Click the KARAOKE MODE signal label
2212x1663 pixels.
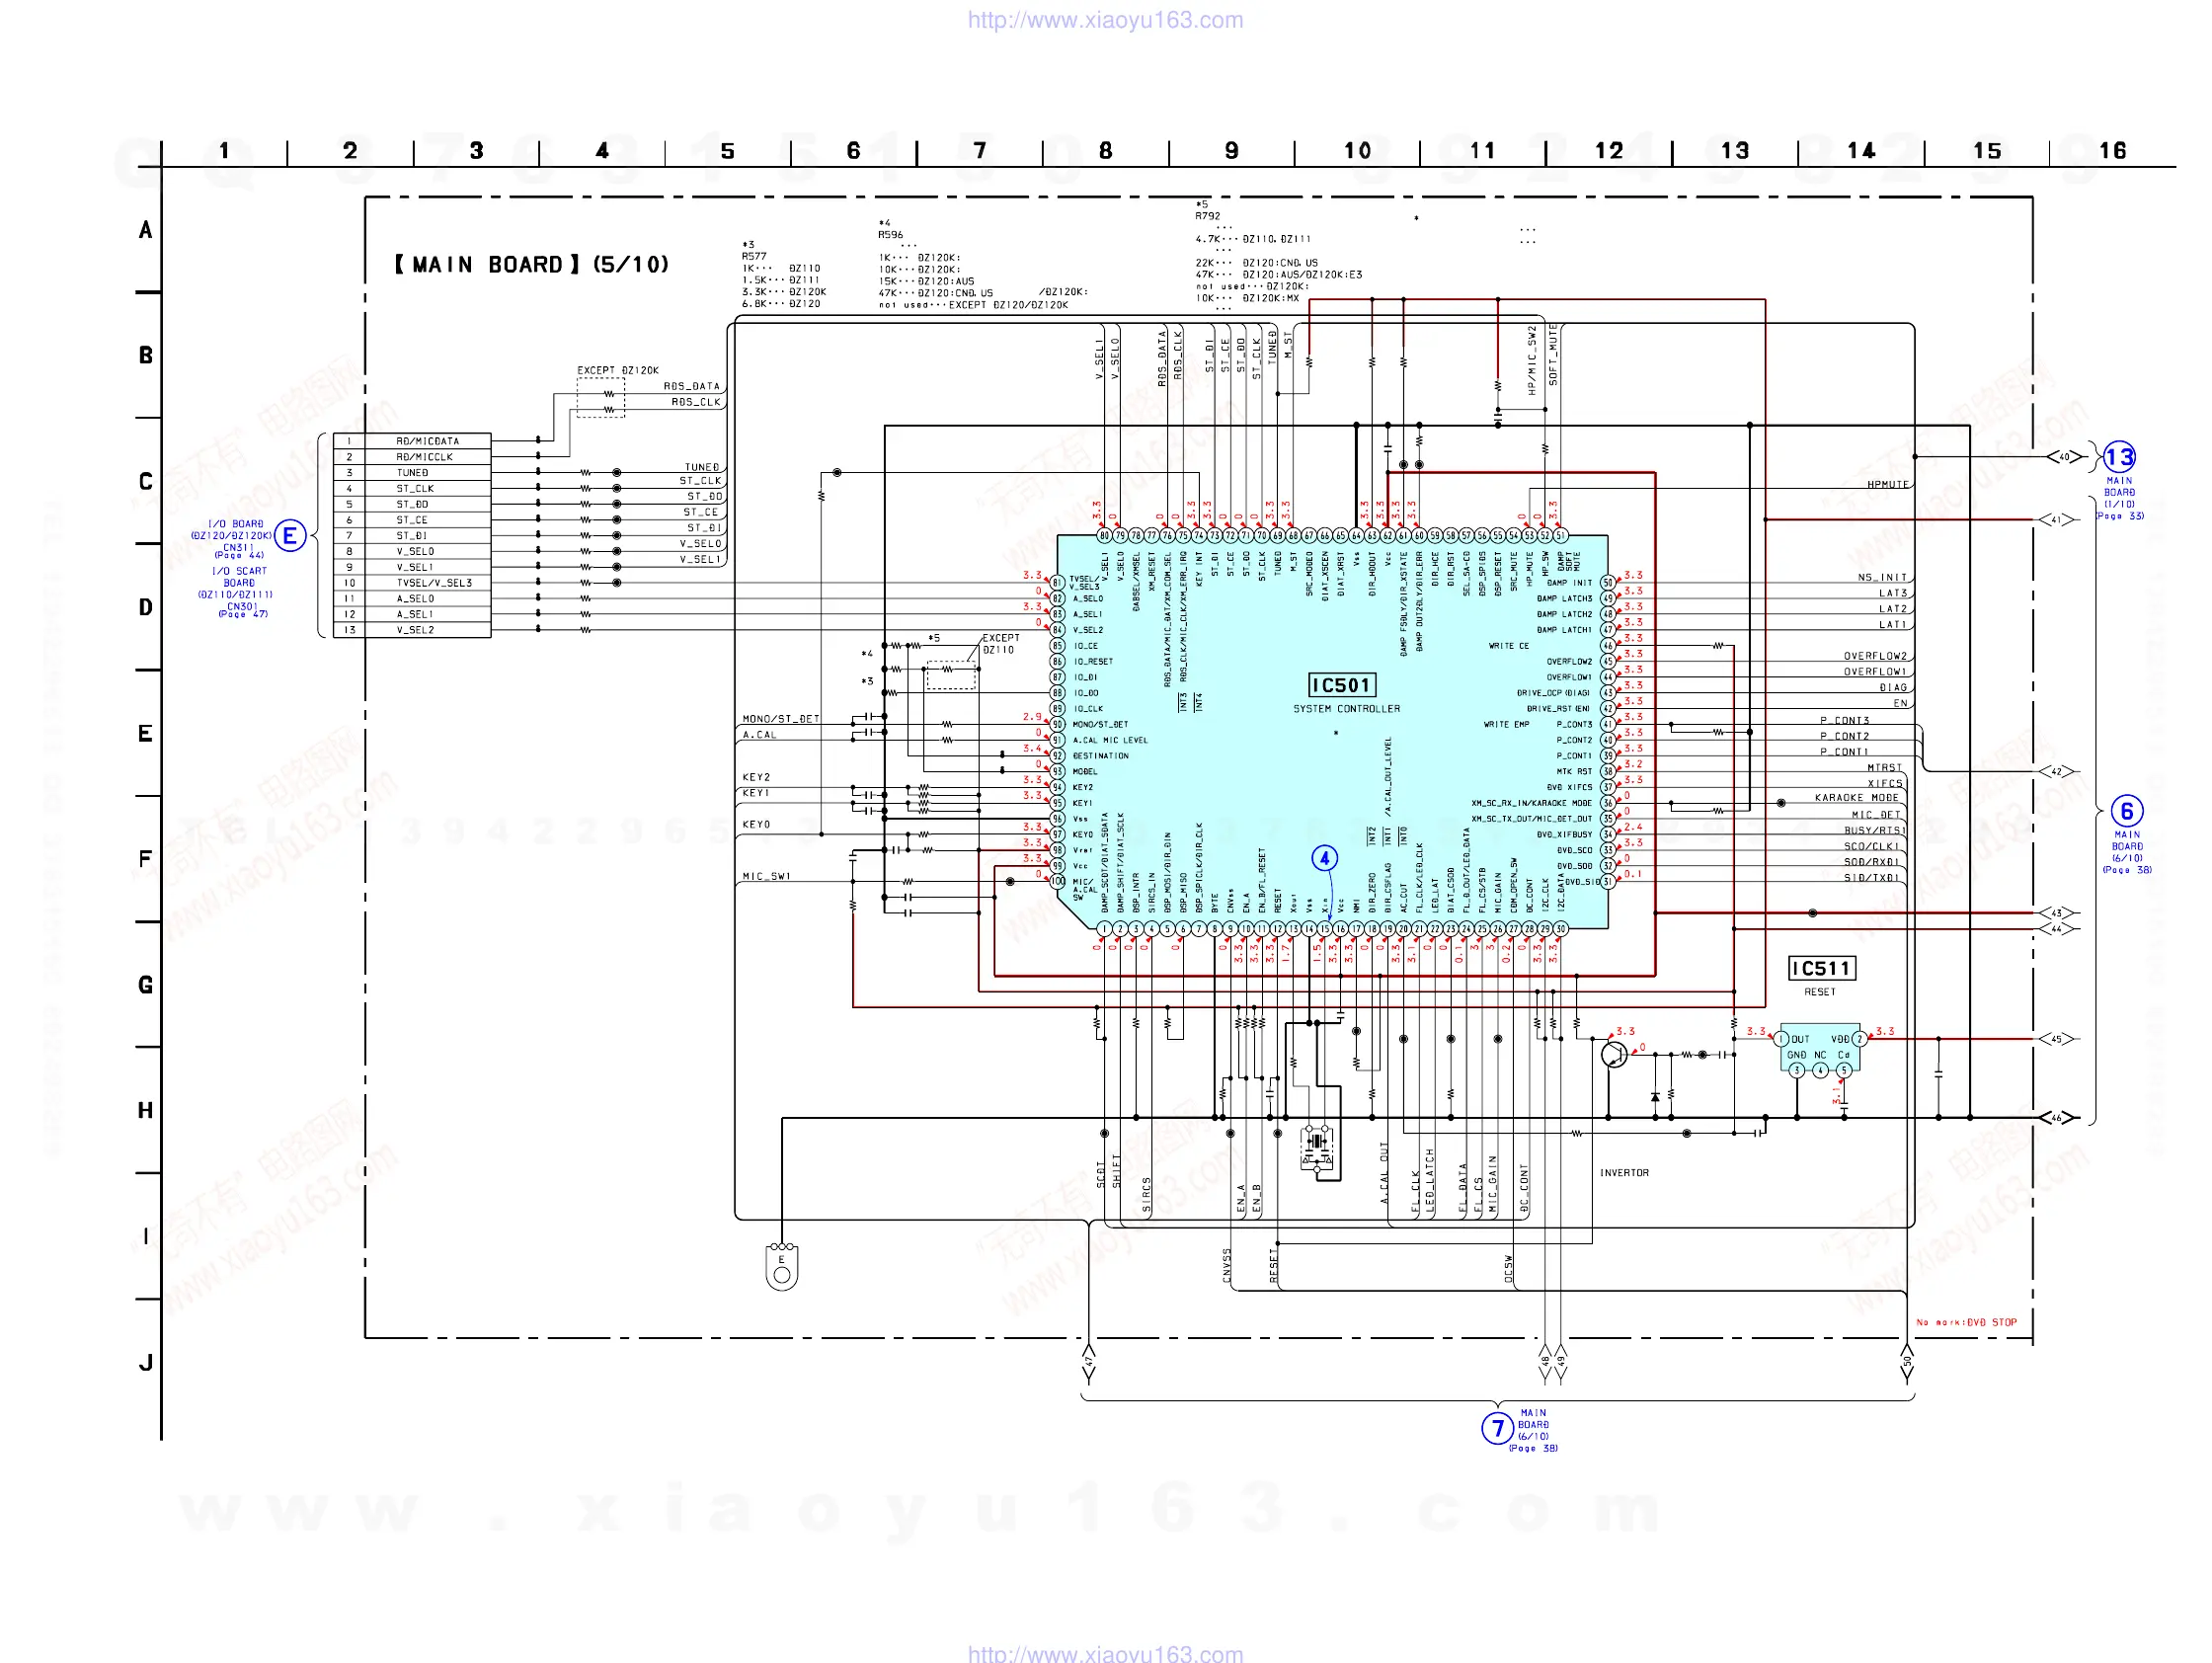[x=1856, y=798]
